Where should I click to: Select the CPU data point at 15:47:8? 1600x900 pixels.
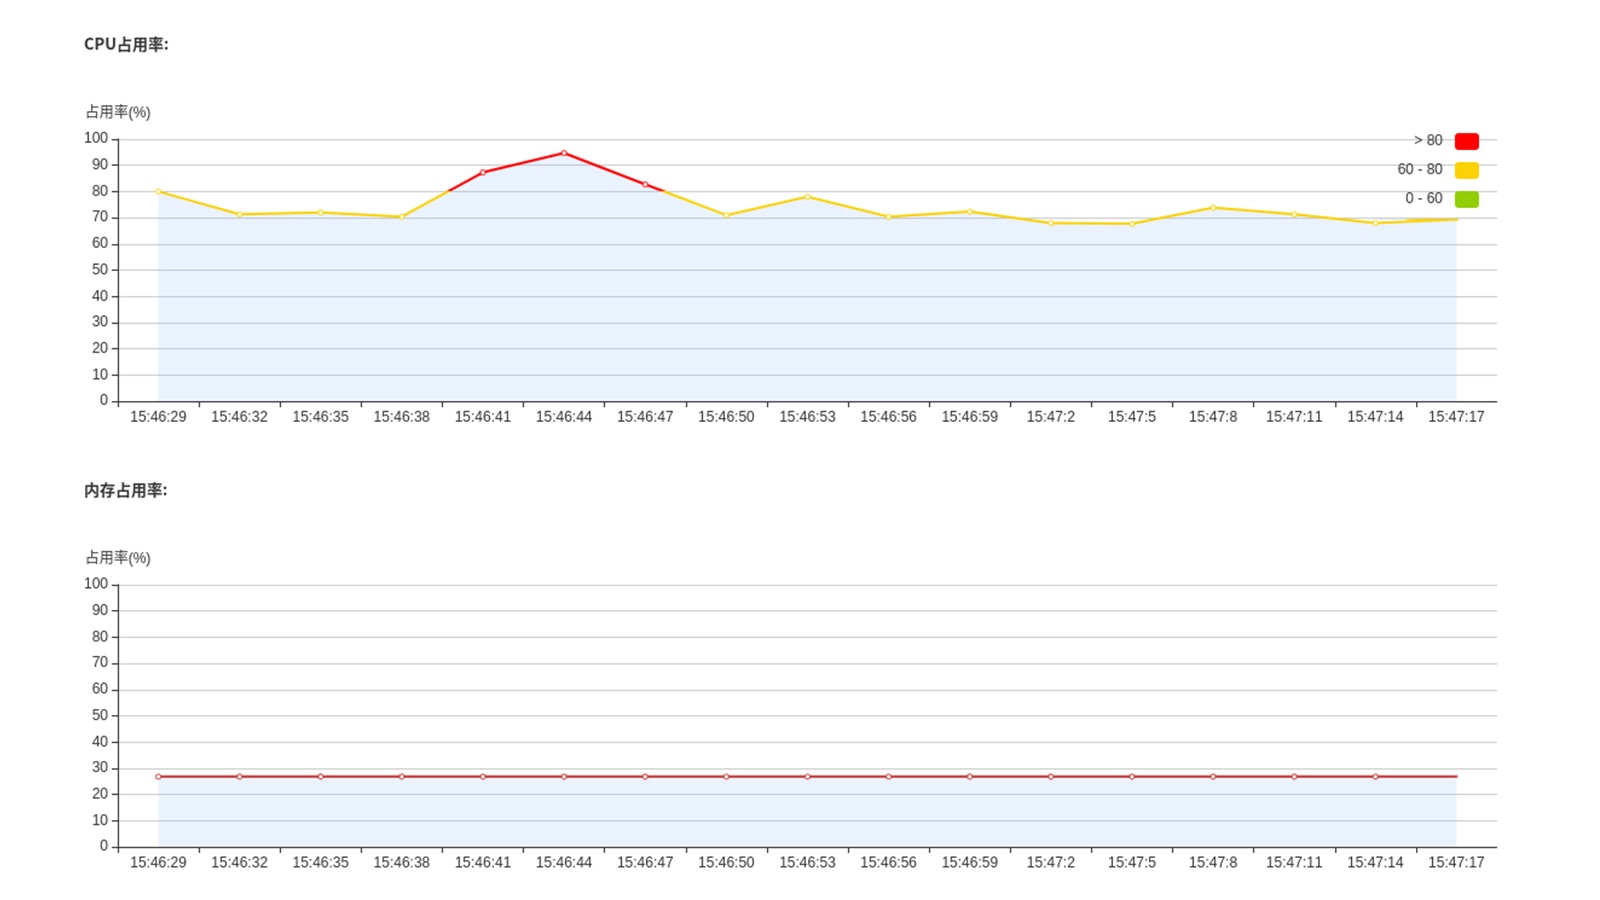pyautogui.click(x=1213, y=208)
